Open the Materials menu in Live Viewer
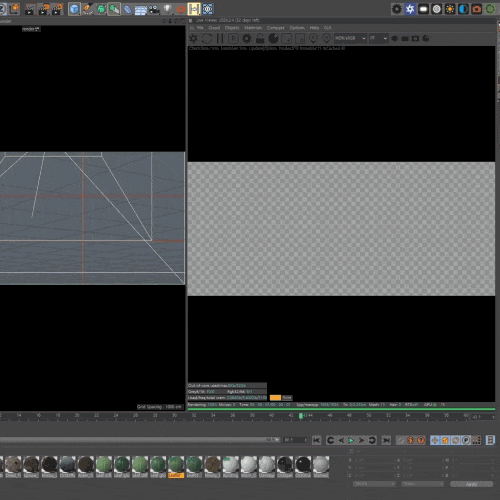Screen dimensions: 500x500 coord(253,28)
